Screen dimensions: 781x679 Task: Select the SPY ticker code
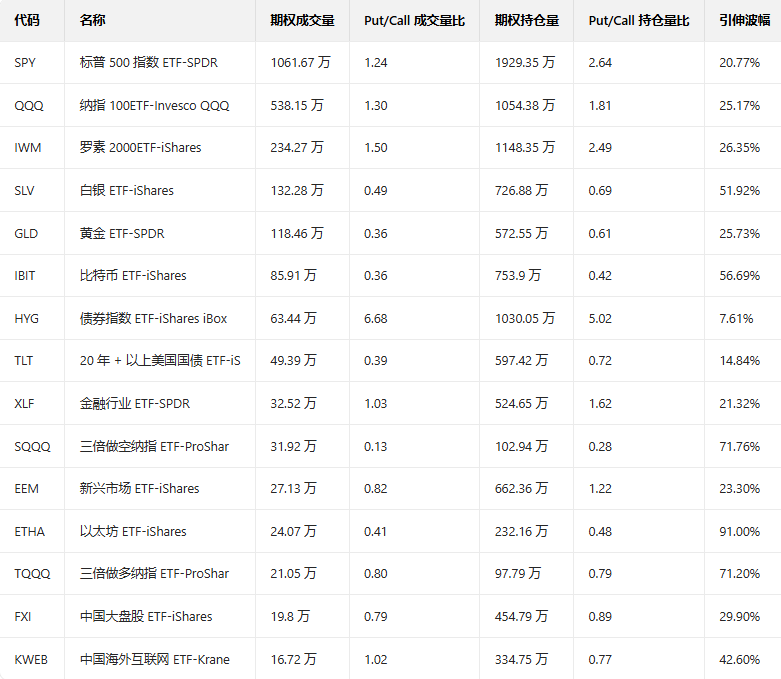point(25,63)
